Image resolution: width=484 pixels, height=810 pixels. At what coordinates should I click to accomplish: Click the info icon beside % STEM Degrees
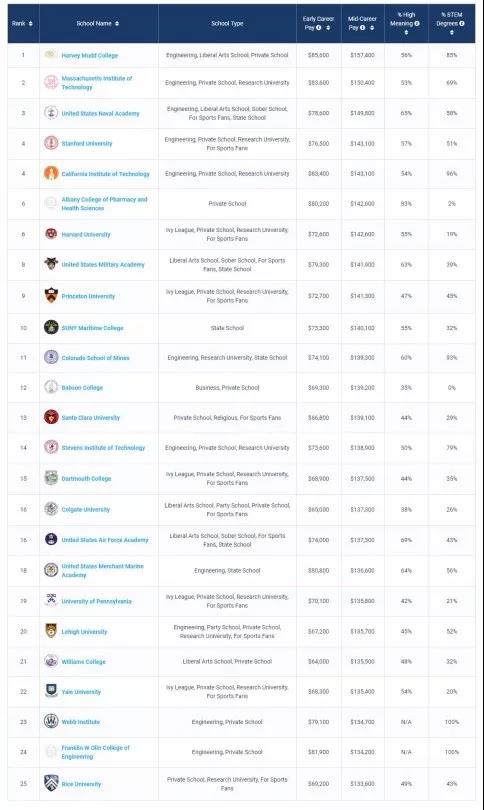(x=462, y=24)
